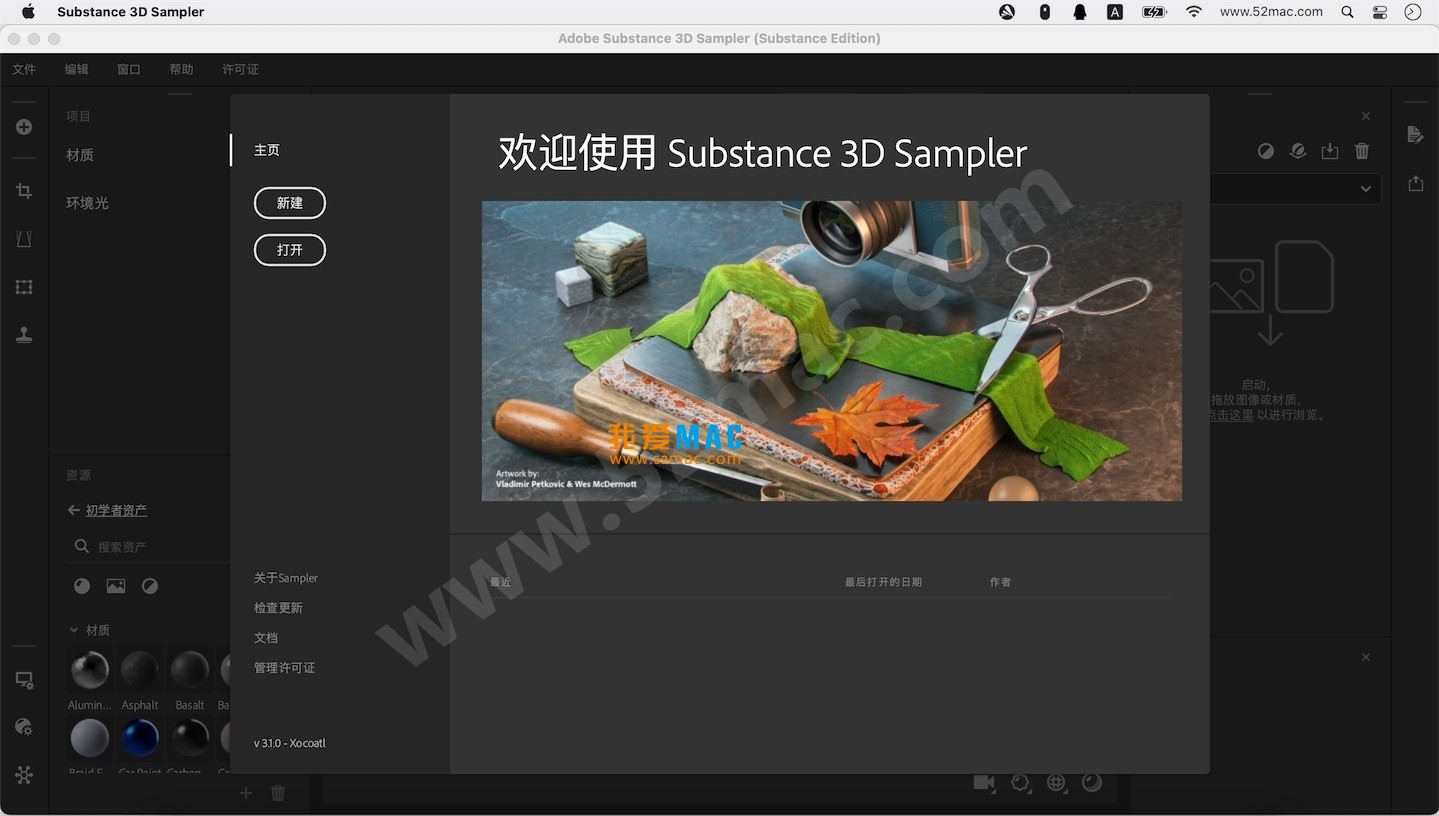Screen dimensions: 1439x816
Task: Click the notification bell menu bar icon
Action: 1080,12
